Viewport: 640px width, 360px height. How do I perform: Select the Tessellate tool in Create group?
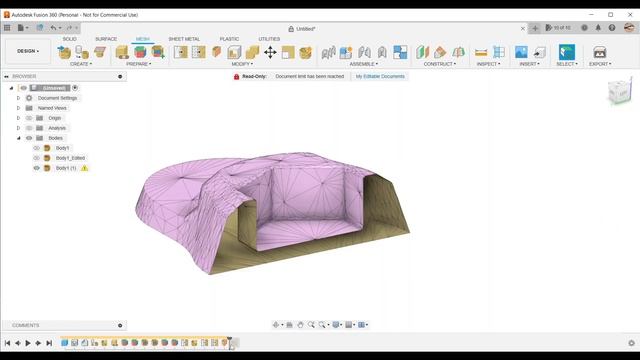[82, 52]
